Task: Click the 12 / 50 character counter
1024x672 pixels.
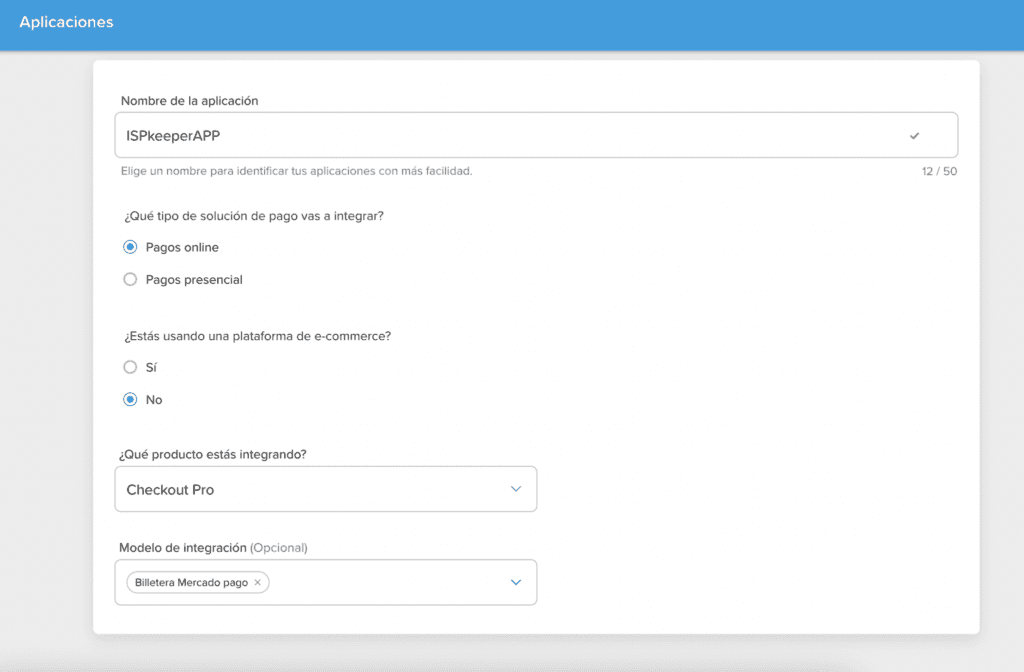Action: [x=939, y=171]
